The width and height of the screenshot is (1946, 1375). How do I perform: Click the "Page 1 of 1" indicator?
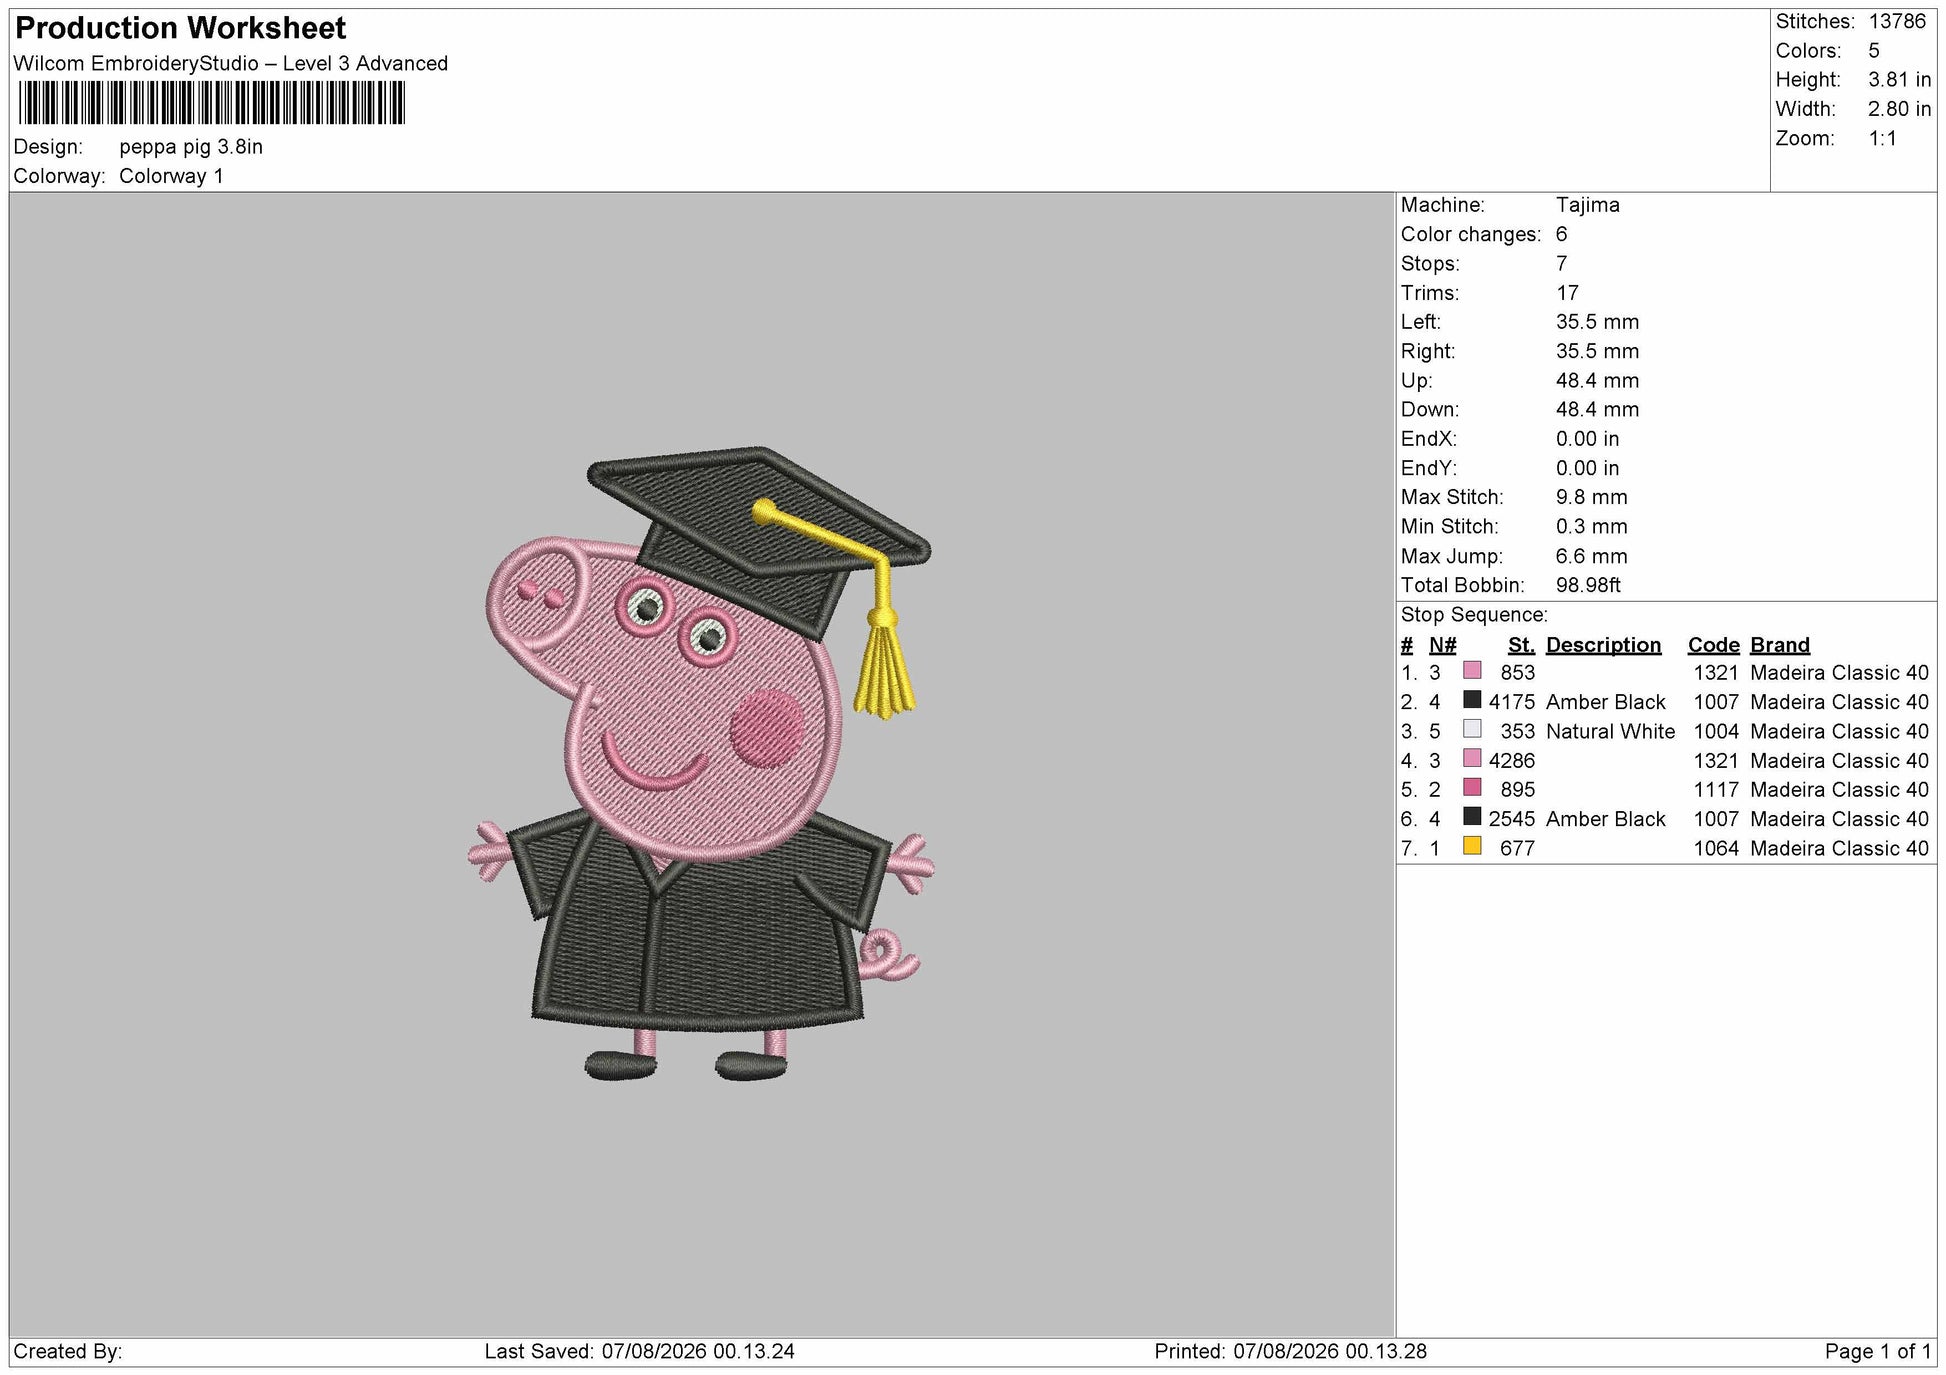click(x=1878, y=1352)
